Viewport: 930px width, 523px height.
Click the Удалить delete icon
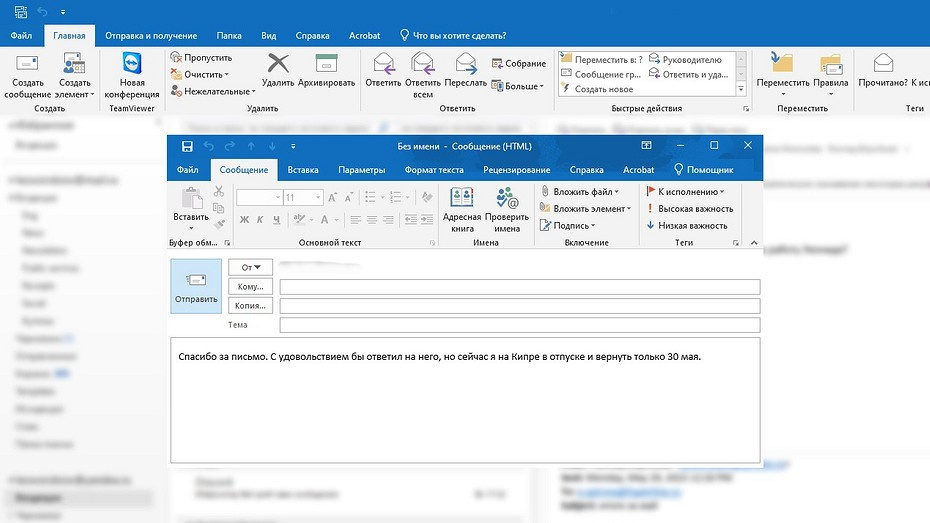tap(277, 70)
